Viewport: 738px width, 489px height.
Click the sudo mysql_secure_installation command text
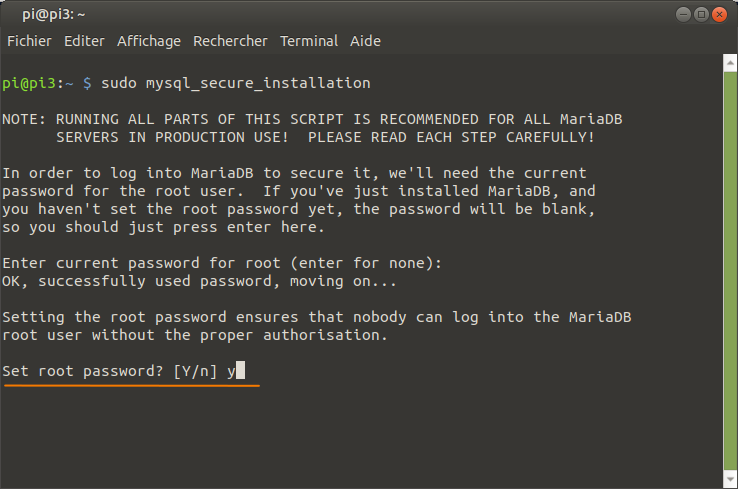[236, 83]
